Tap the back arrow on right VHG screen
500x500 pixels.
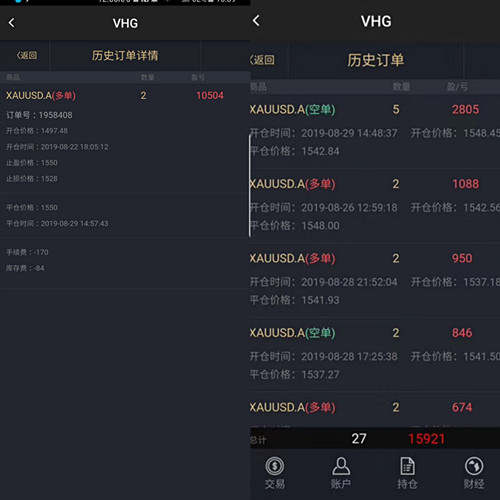click(x=256, y=21)
